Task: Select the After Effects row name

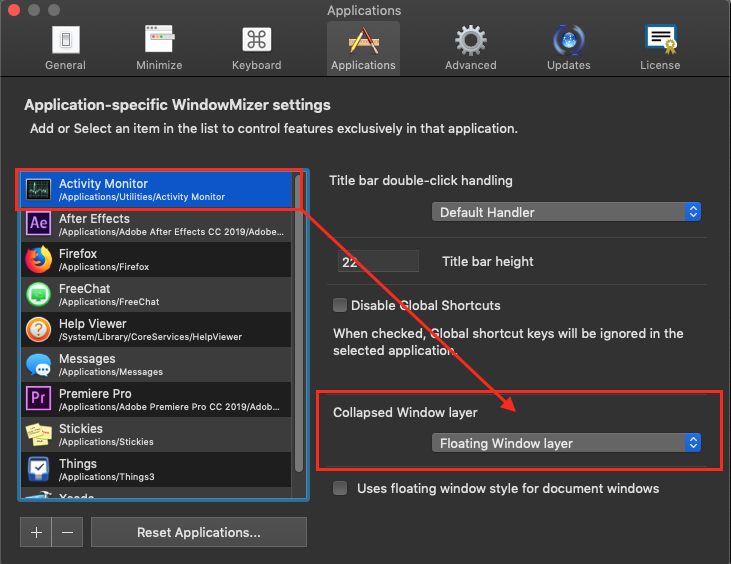Action: (95, 219)
